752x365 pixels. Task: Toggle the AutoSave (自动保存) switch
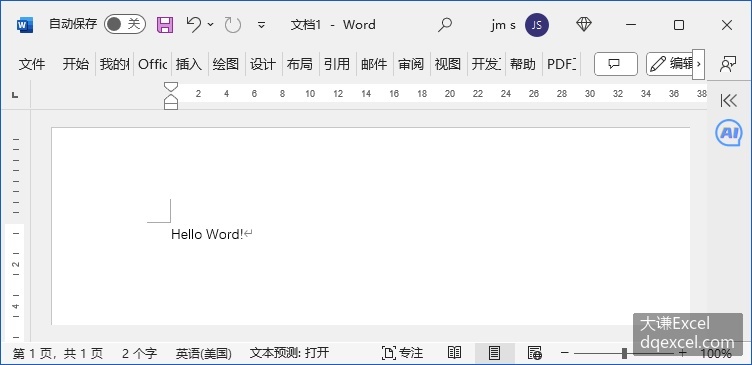coord(125,24)
